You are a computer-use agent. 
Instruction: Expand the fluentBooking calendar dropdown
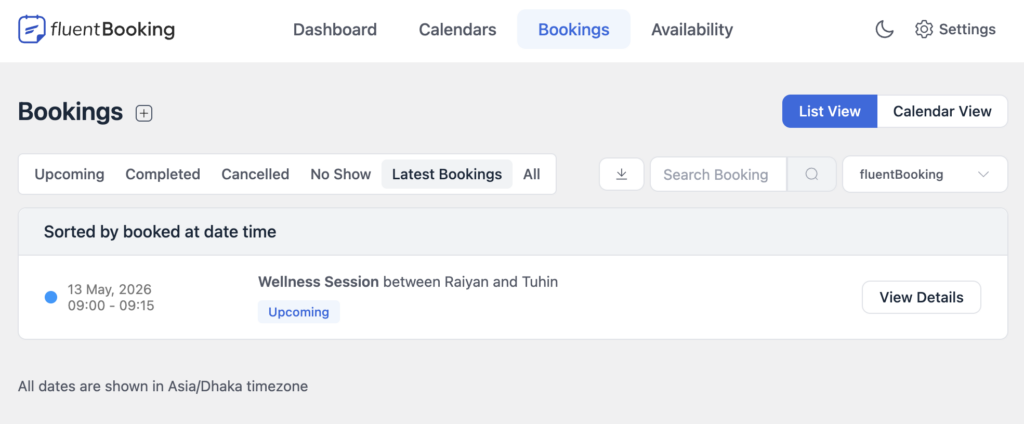coord(925,174)
